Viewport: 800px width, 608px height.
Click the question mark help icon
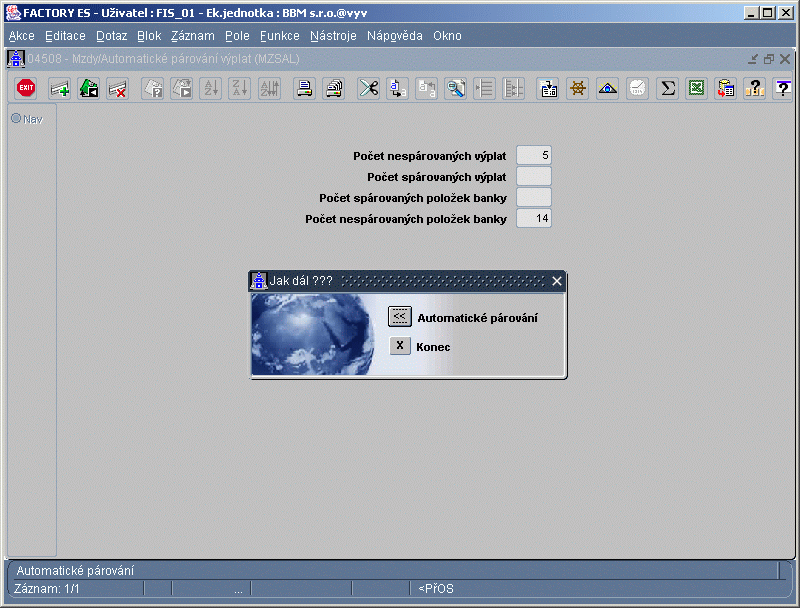point(783,88)
